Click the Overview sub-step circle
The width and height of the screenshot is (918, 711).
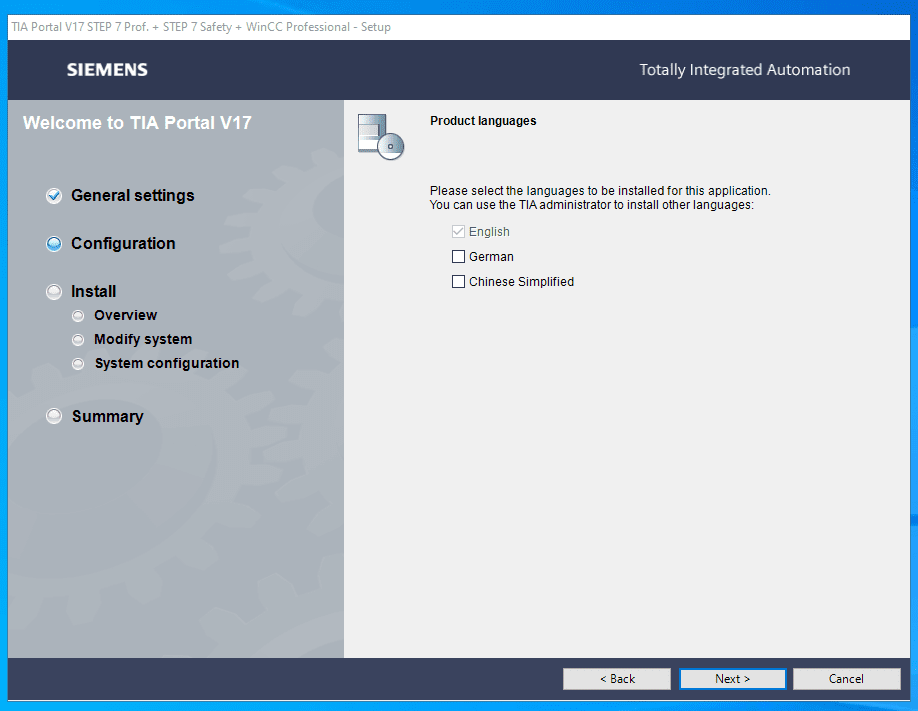78,316
